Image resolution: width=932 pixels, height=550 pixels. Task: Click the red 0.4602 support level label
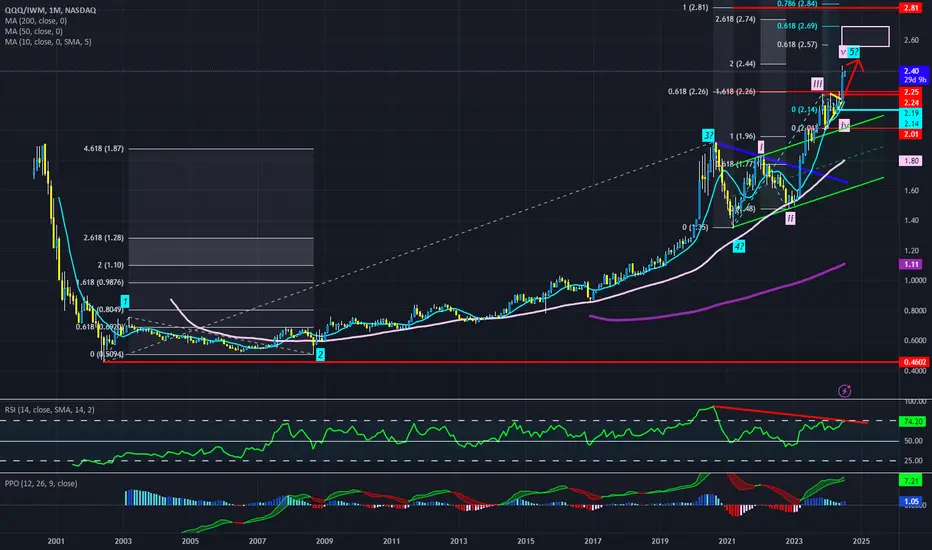click(x=914, y=362)
